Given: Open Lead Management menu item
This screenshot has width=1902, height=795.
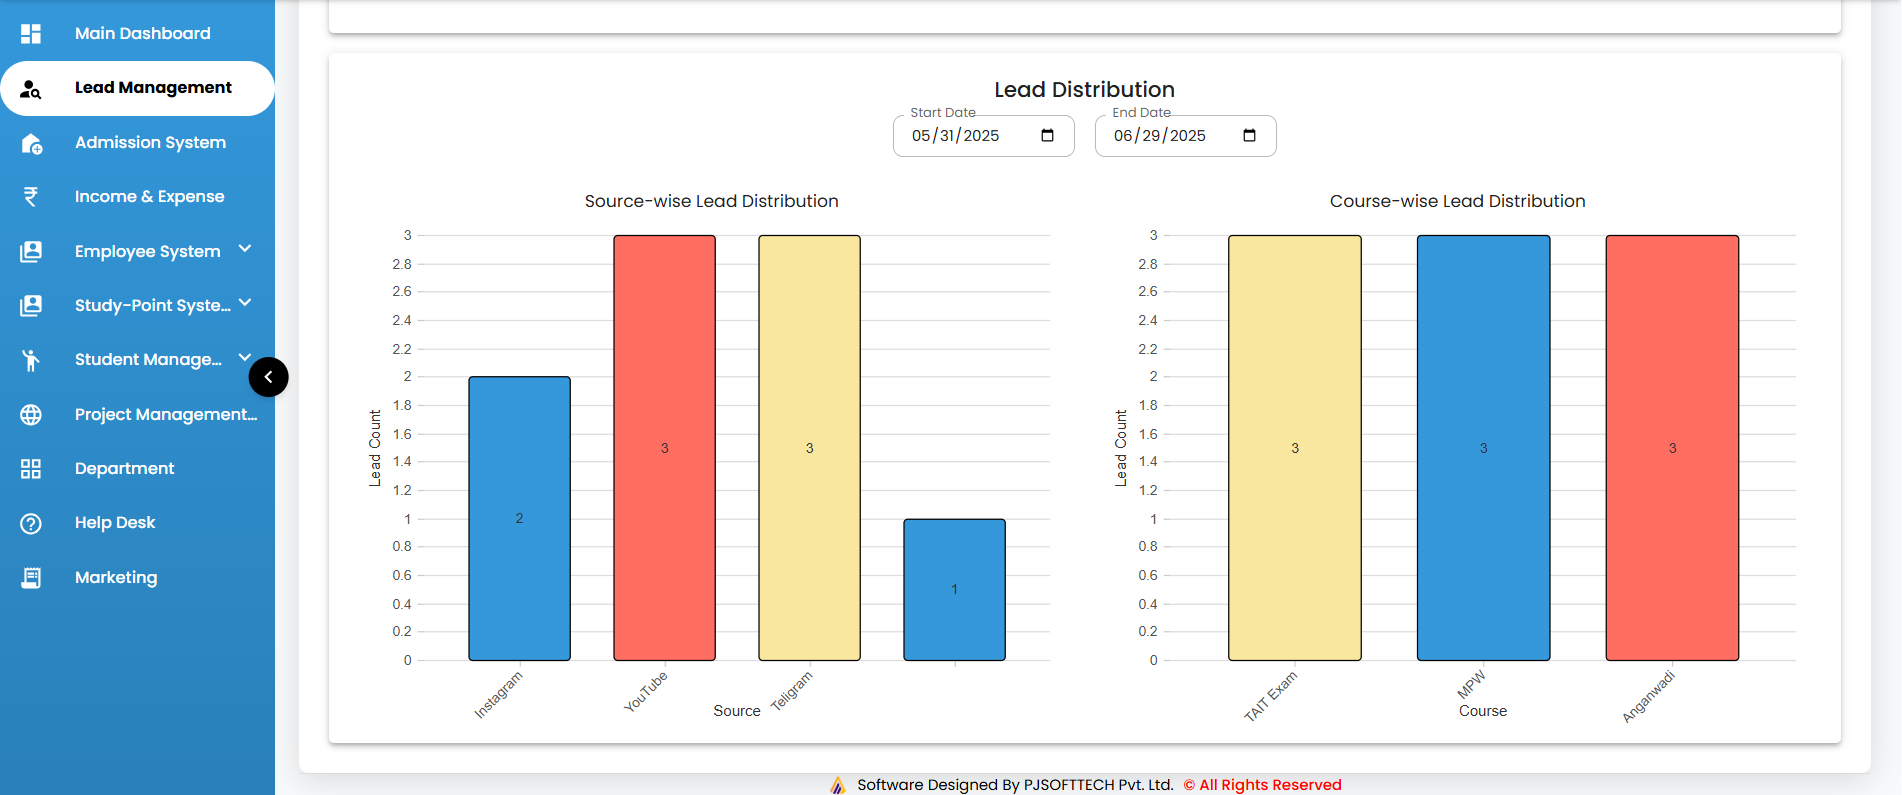Looking at the screenshot, I should coord(153,88).
